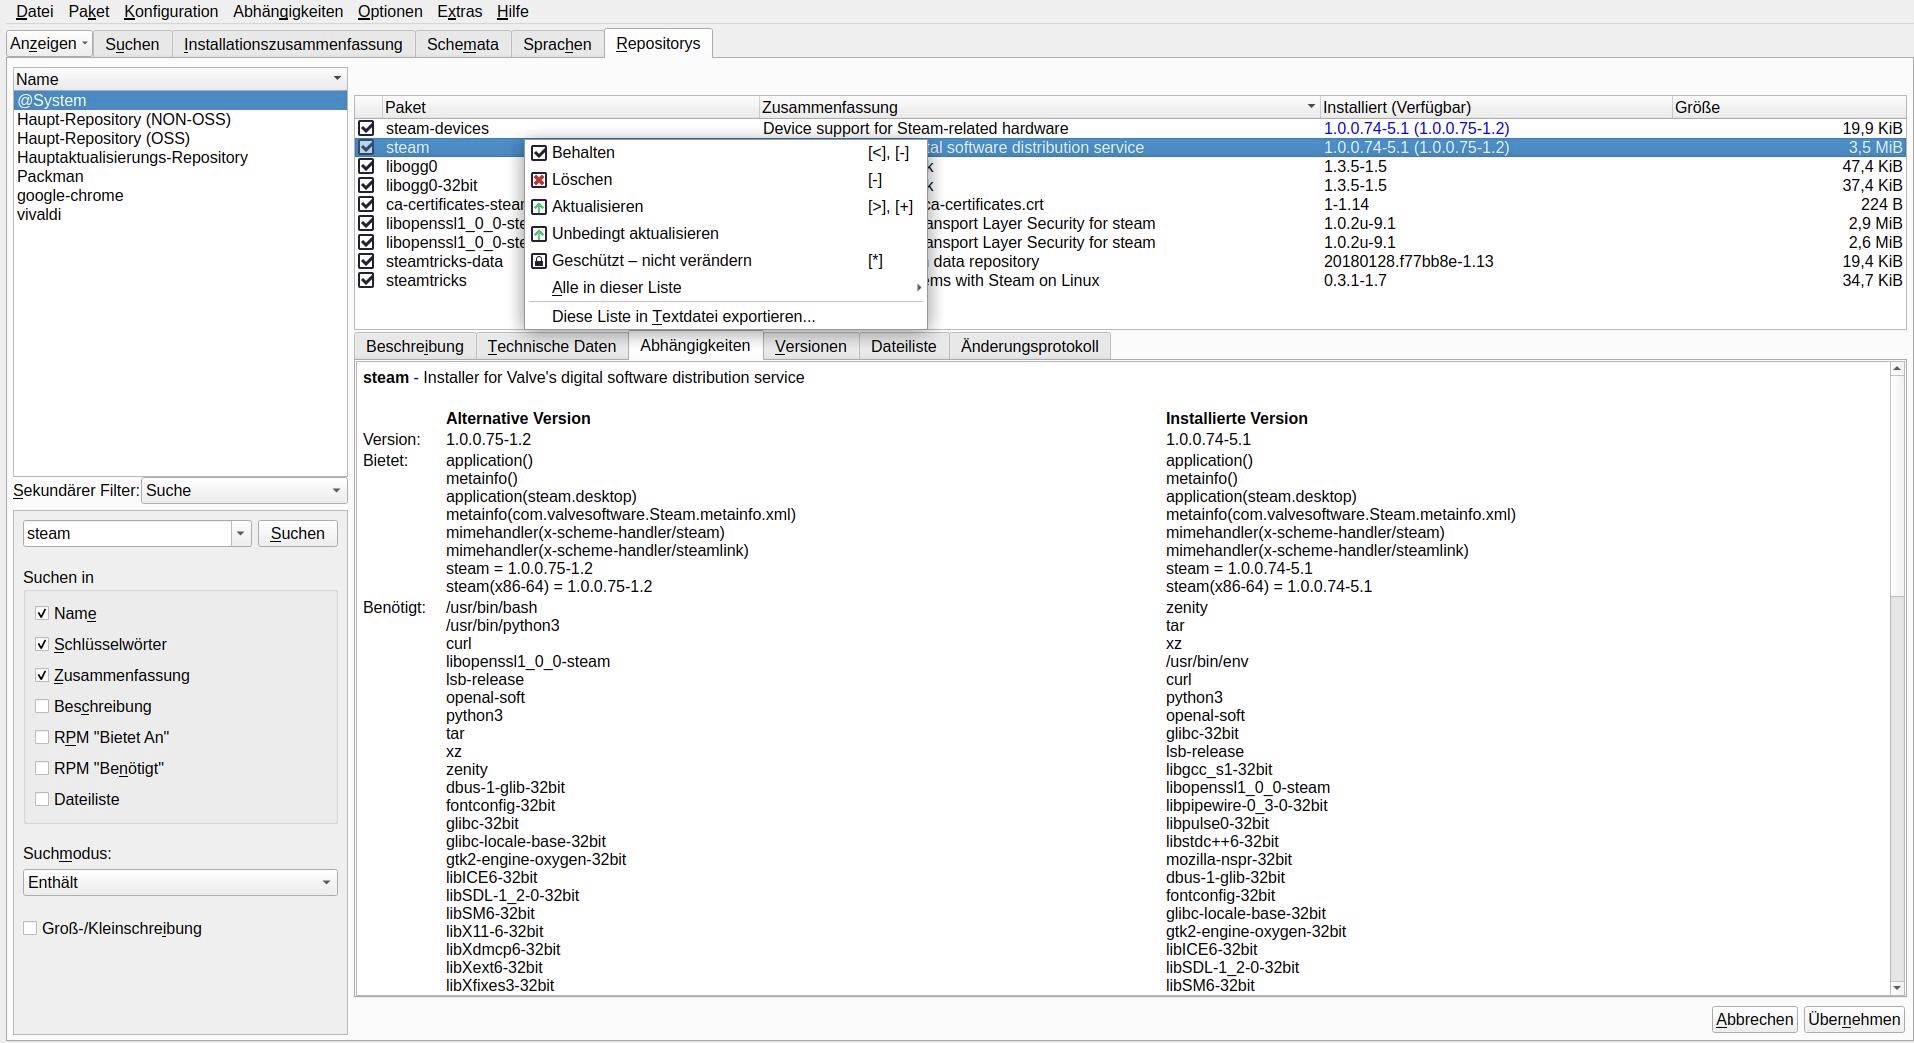Click the Name column header sort arrow
This screenshot has width=1914, height=1043.
(337, 78)
